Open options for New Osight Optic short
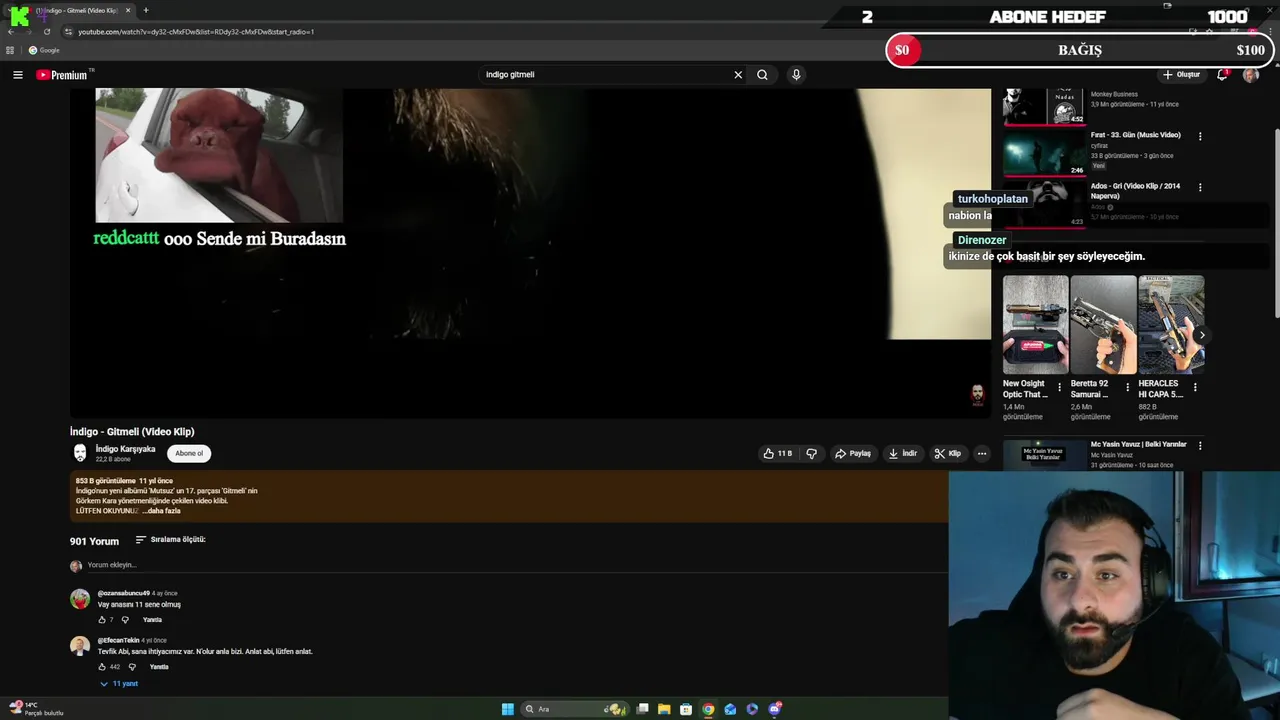Viewport: 1280px width, 720px height. click(1060, 388)
